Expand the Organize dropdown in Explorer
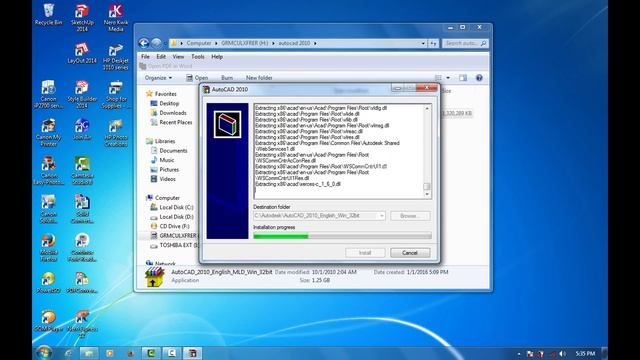Image resolution: width=640 pixels, height=360 pixels. click(x=158, y=78)
